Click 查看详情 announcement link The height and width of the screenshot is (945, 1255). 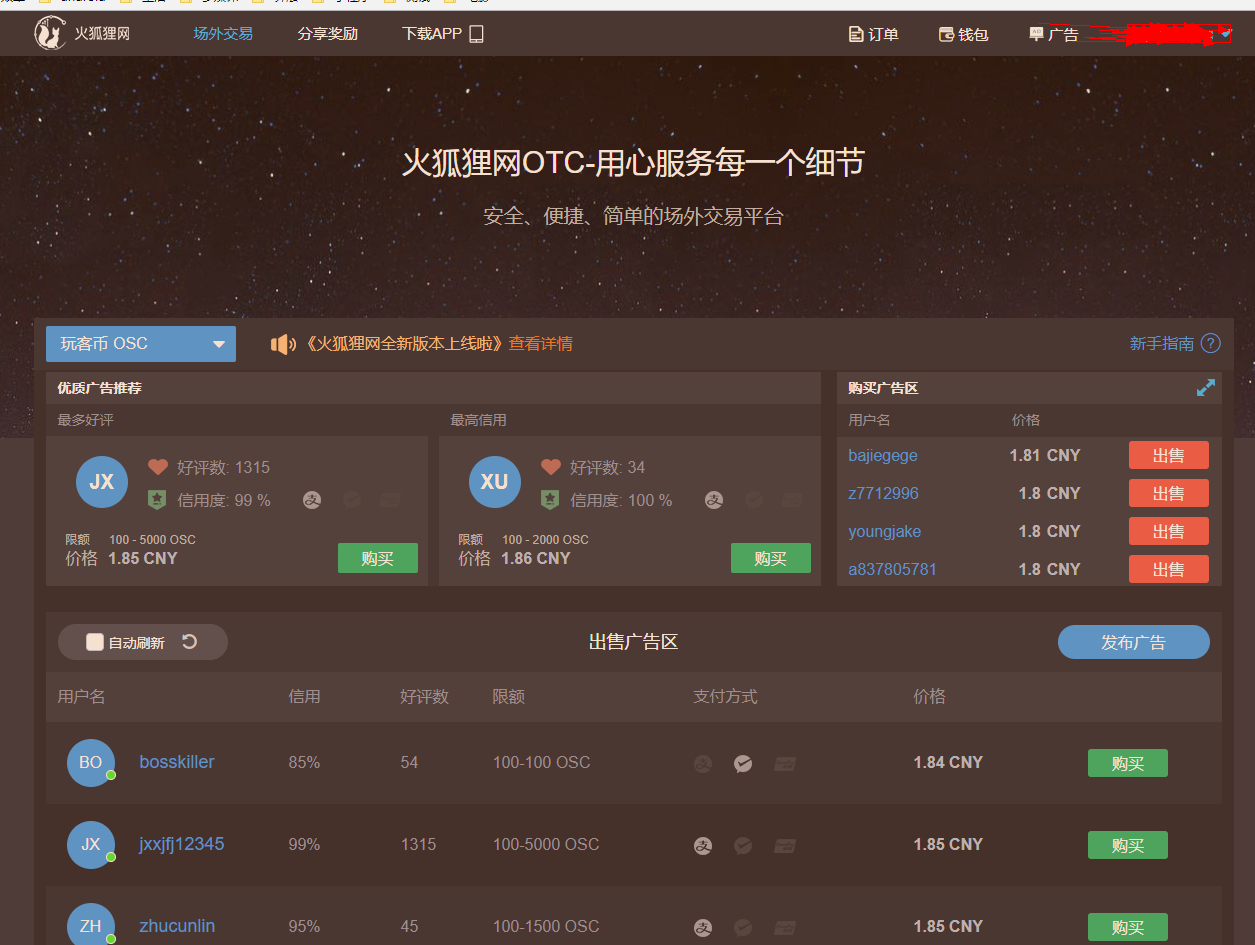click(541, 344)
